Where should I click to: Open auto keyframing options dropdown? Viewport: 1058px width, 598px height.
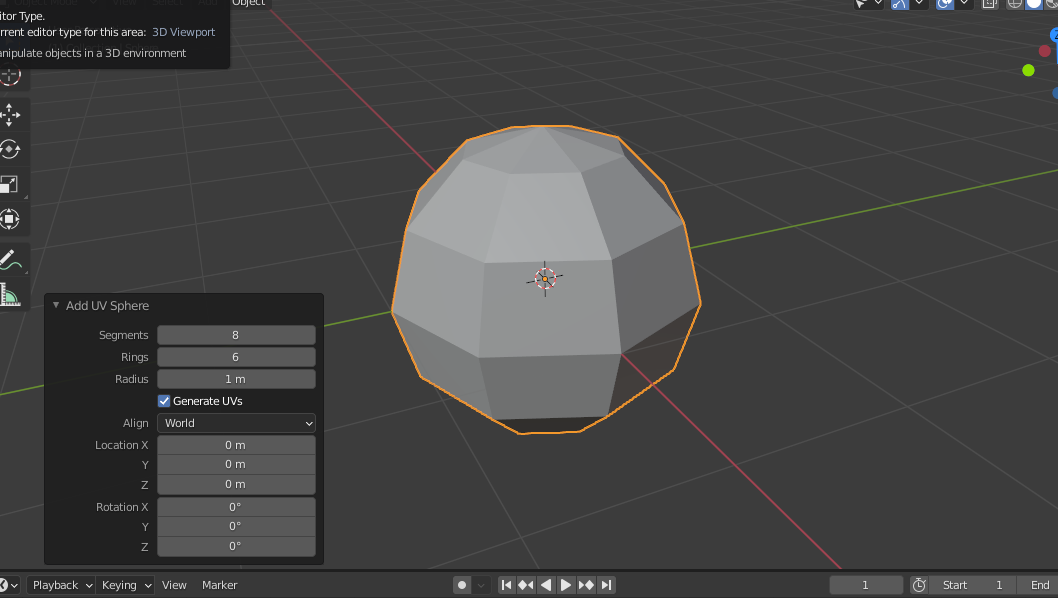[481, 585]
